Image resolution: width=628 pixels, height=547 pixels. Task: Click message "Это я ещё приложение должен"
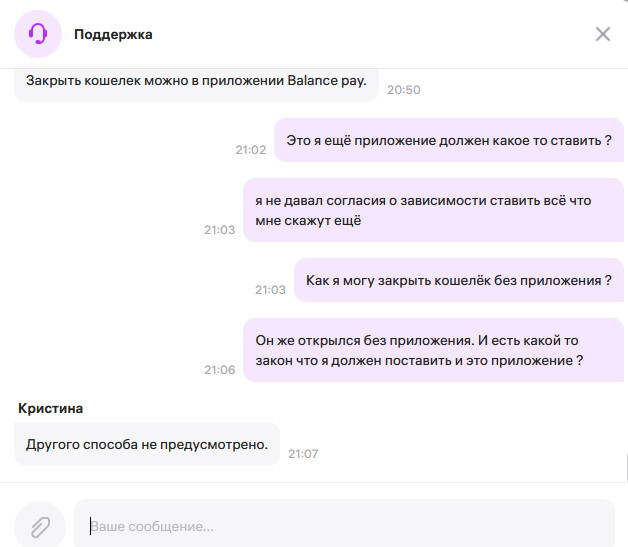448,141
